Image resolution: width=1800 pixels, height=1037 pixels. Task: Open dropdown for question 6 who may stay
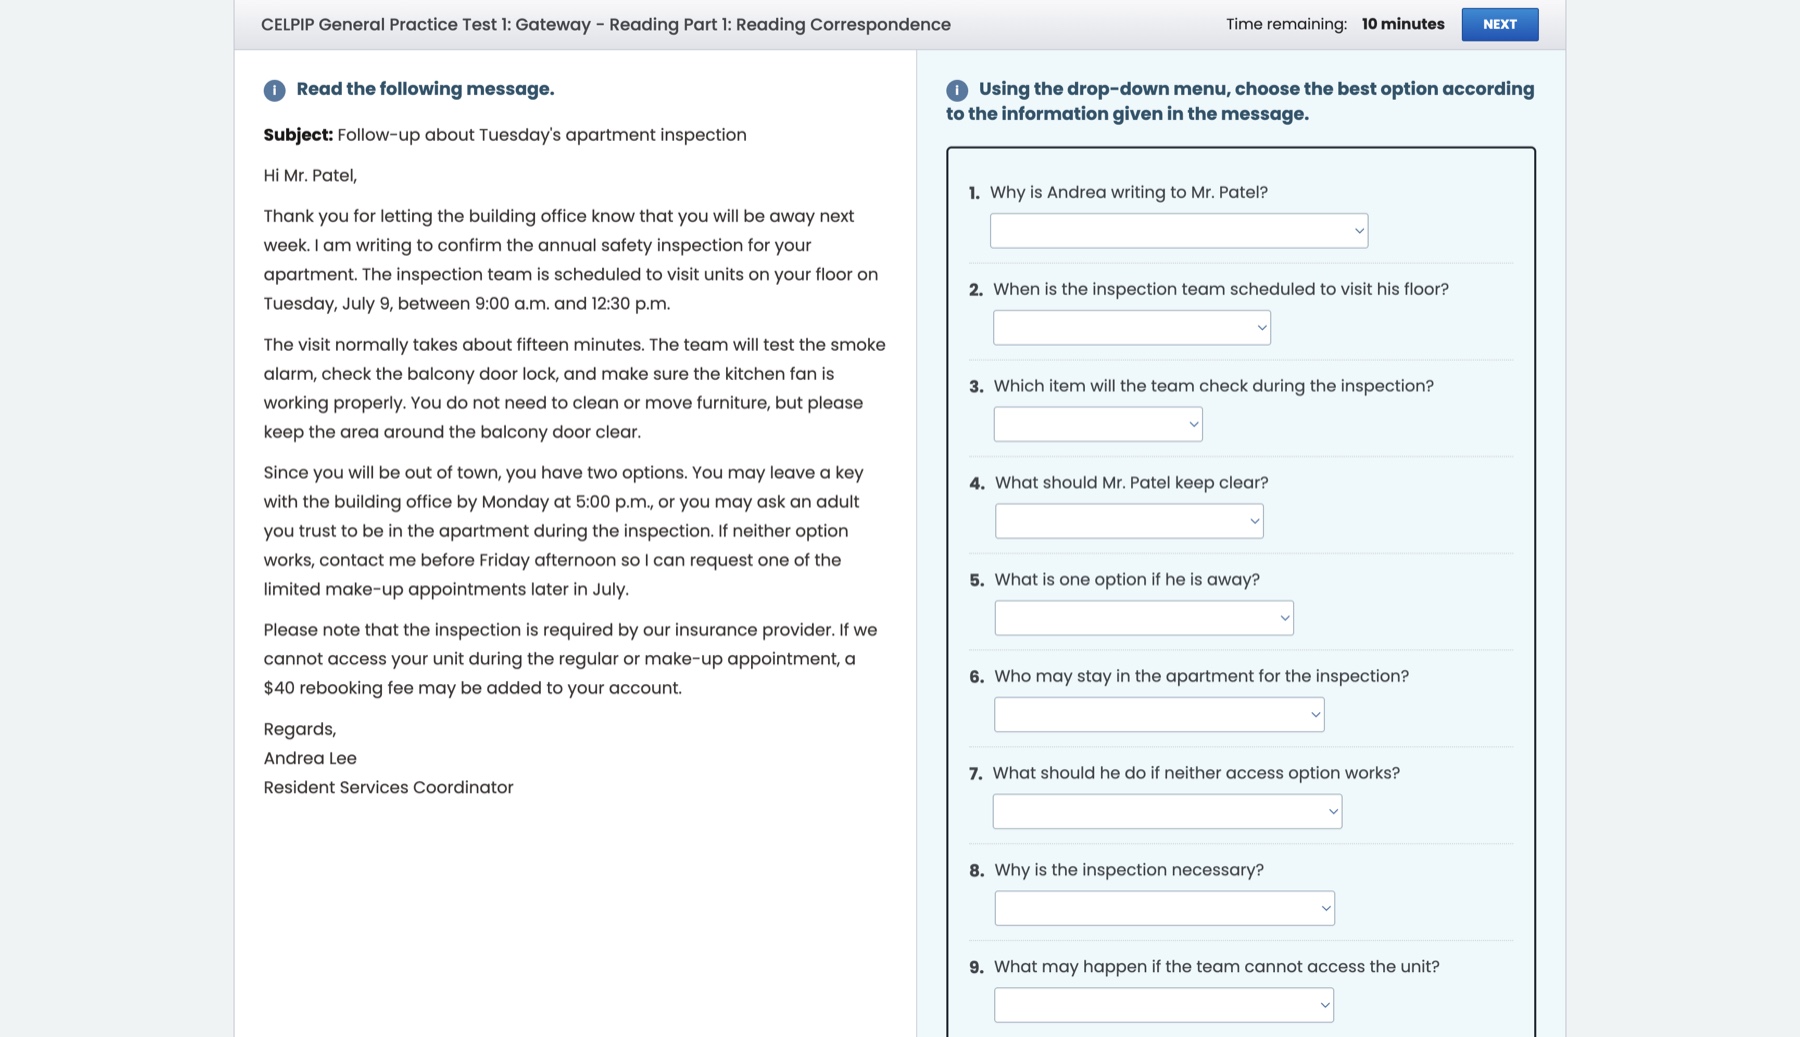click(1159, 715)
